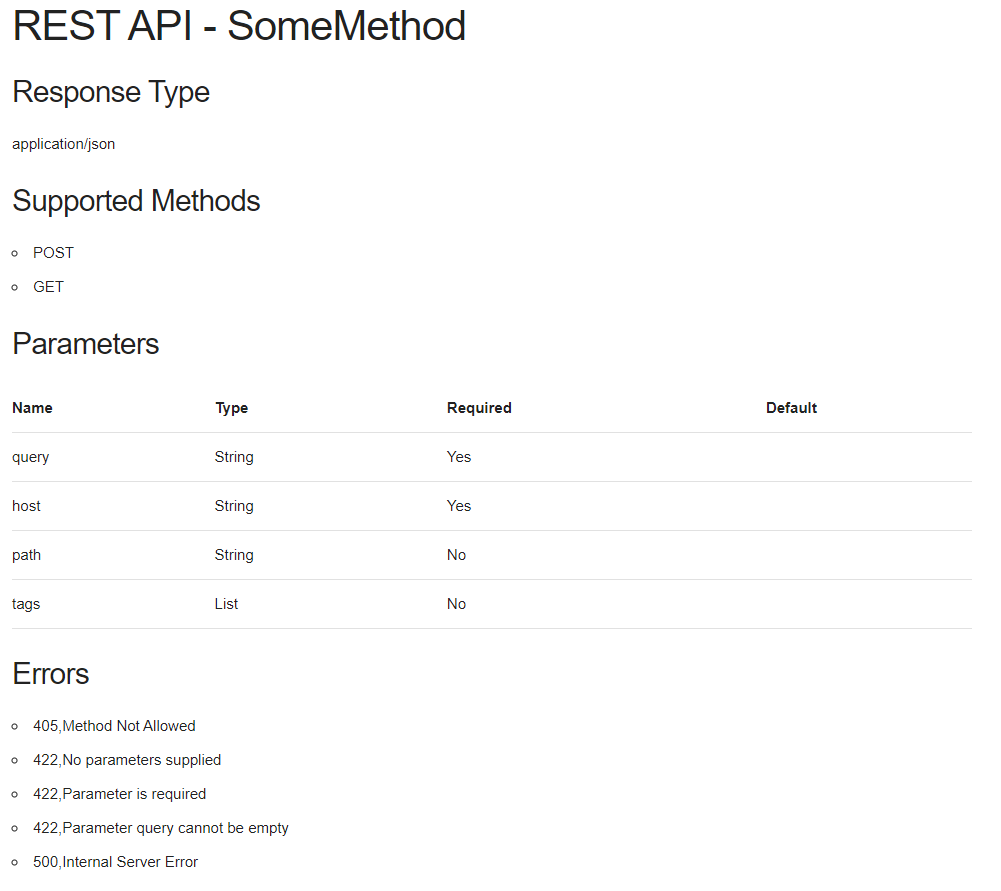Select the Parameters section heading
The height and width of the screenshot is (891, 1001).
point(86,344)
